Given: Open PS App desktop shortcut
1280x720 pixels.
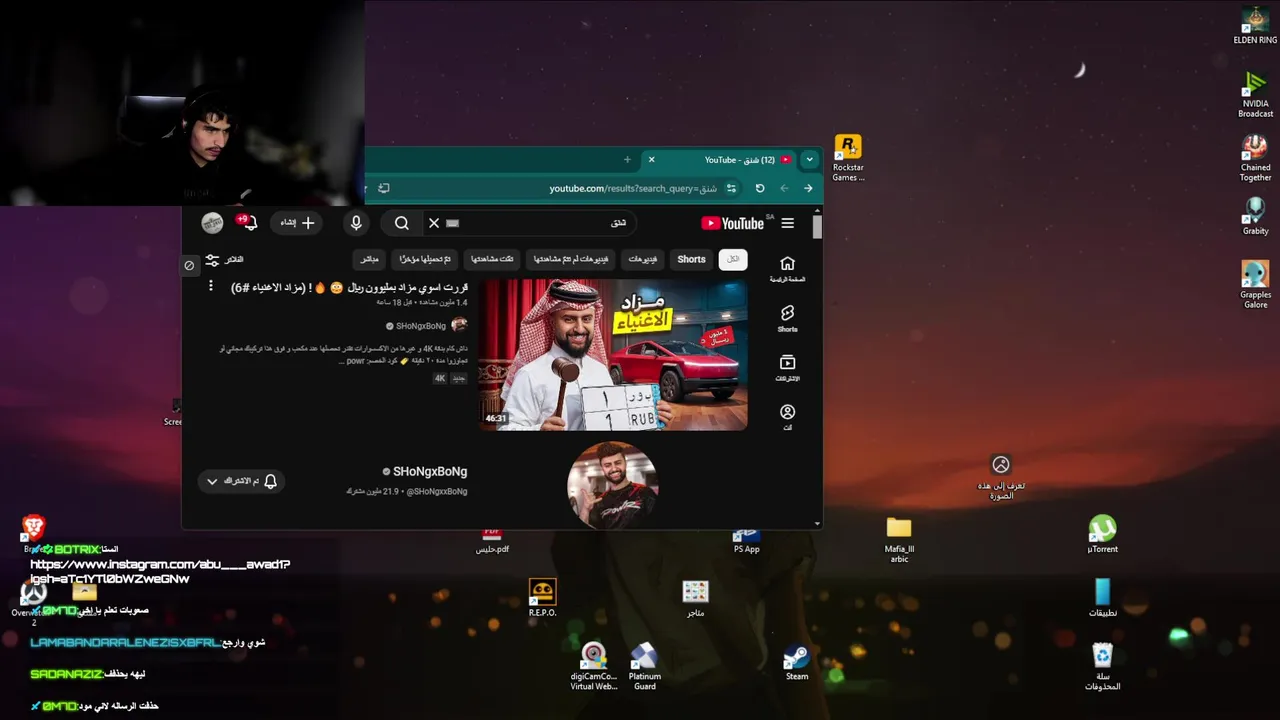Looking at the screenshot, I should pyautogui.click(x=746, y=540).
